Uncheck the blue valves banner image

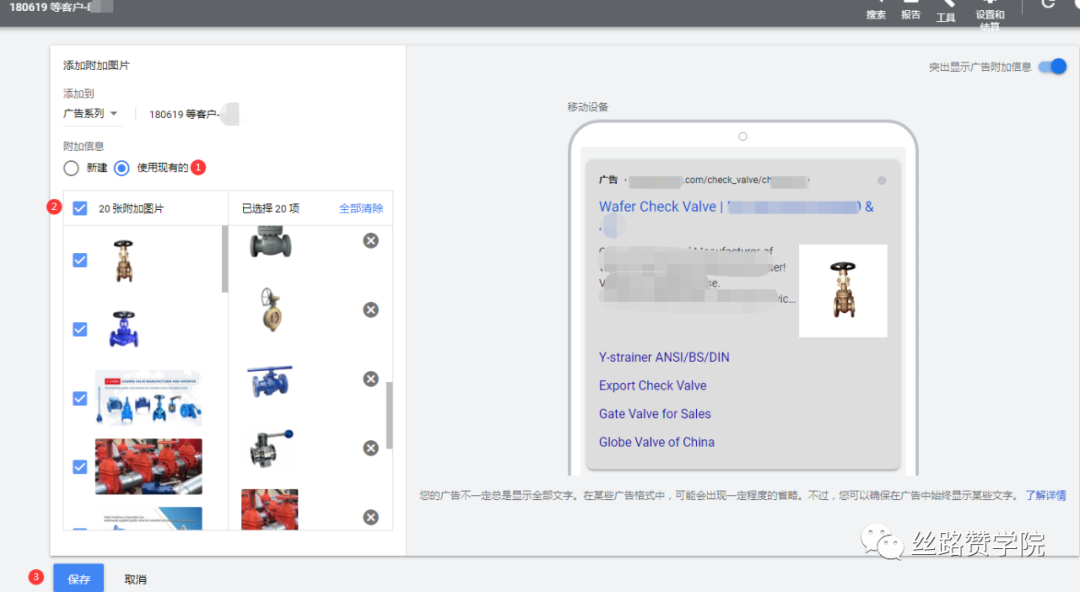coord(80,398)
